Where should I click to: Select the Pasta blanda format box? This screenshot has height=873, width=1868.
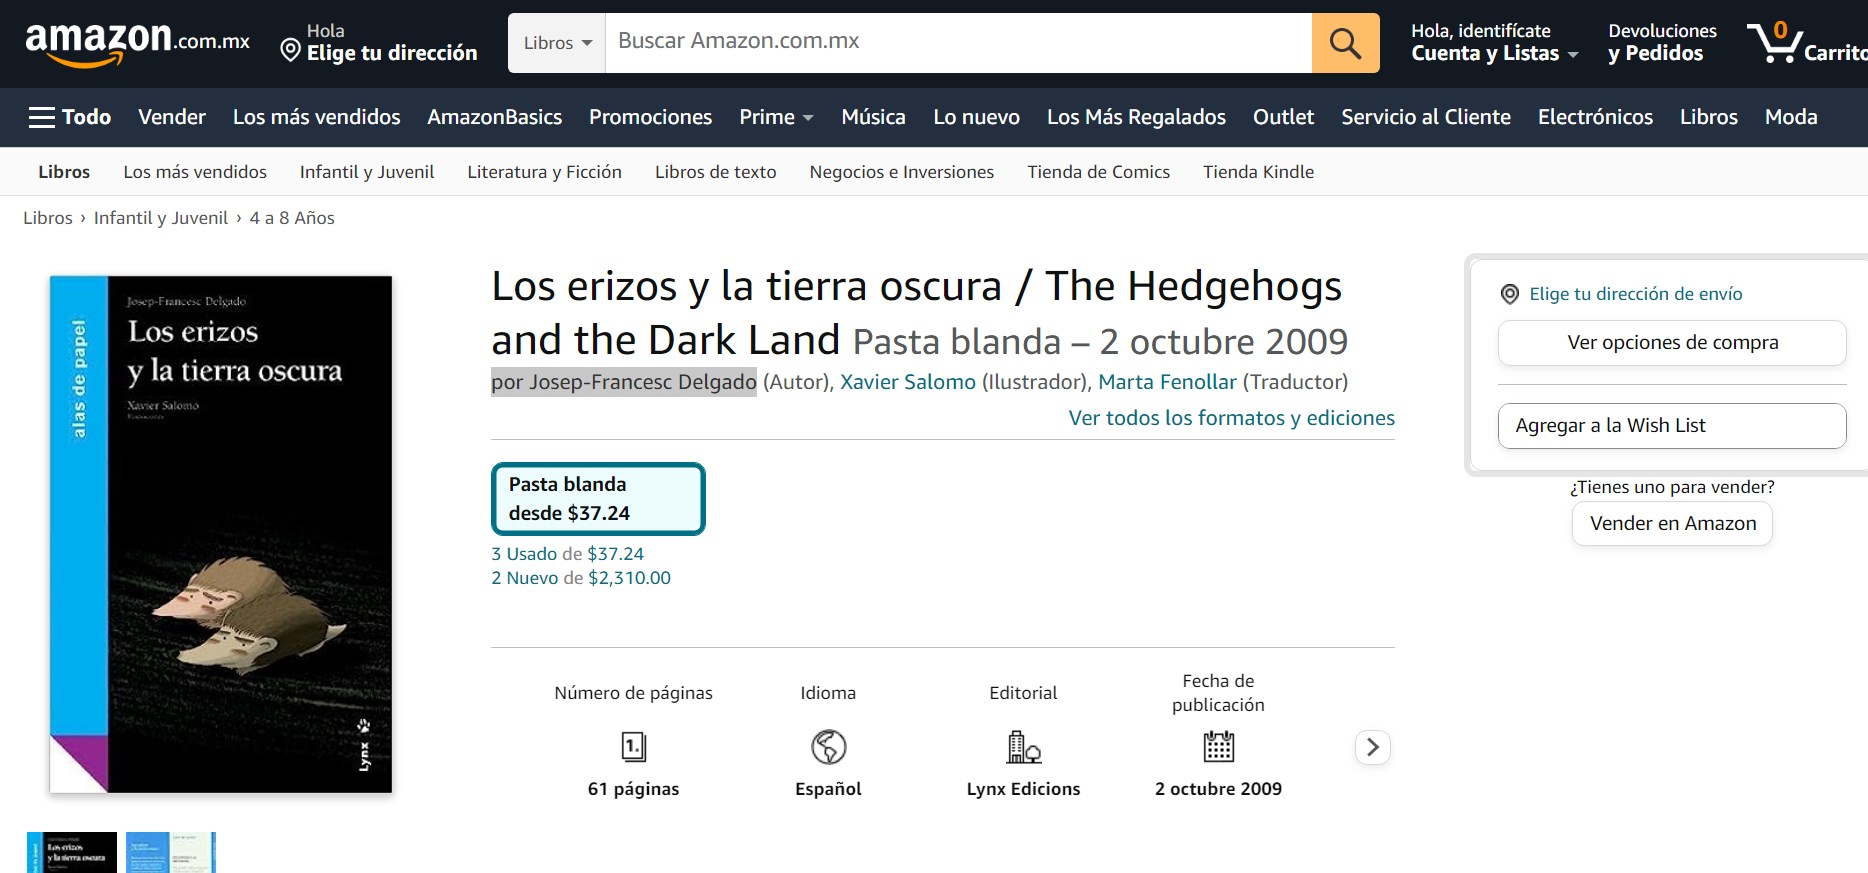pyautogui.click(x=598, y=498)
